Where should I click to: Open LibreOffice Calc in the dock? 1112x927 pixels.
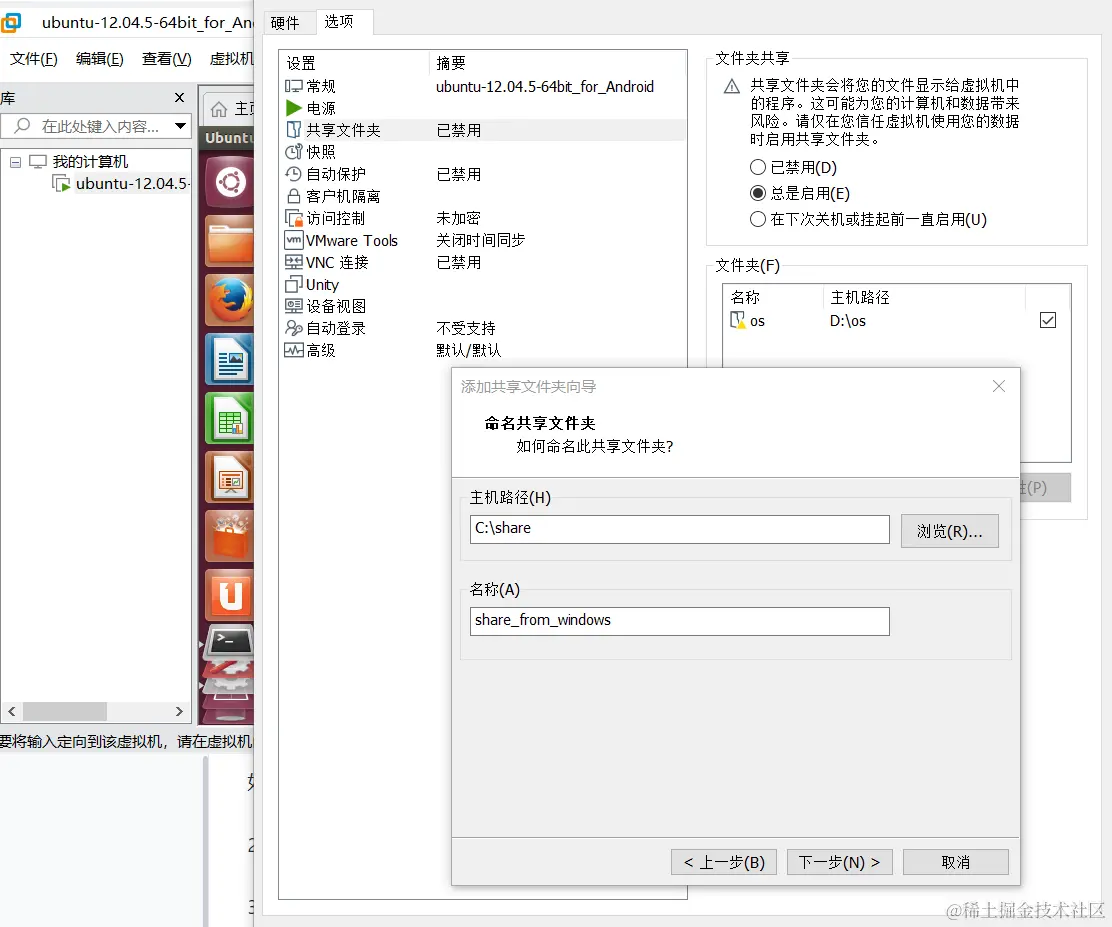230,419
